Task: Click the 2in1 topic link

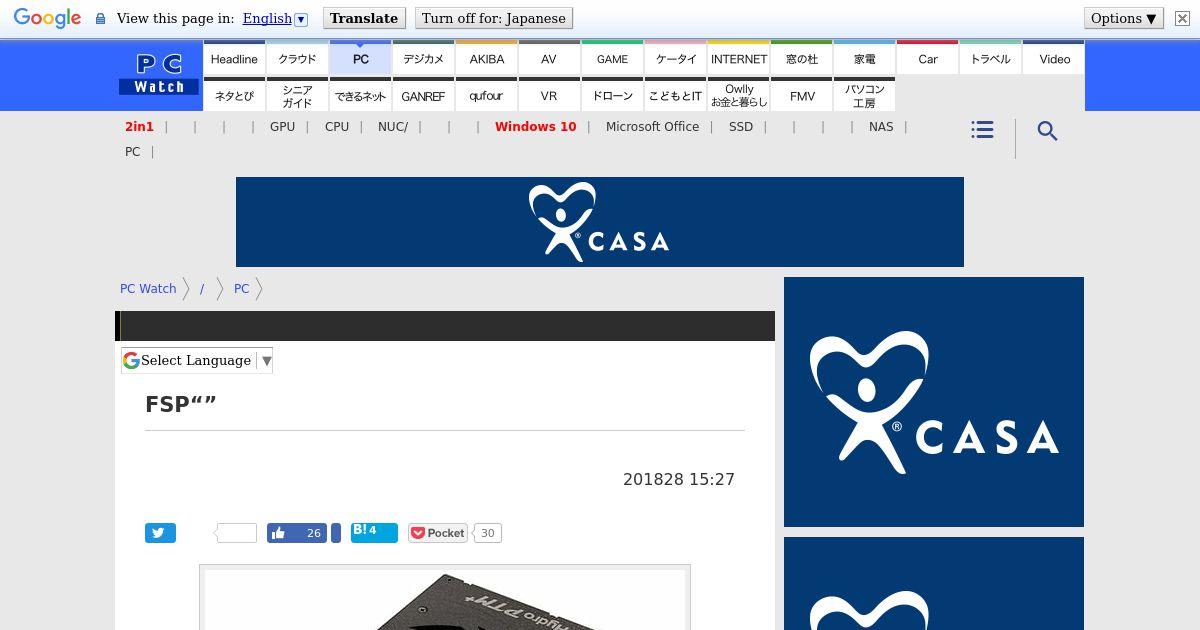Action: 139,127
